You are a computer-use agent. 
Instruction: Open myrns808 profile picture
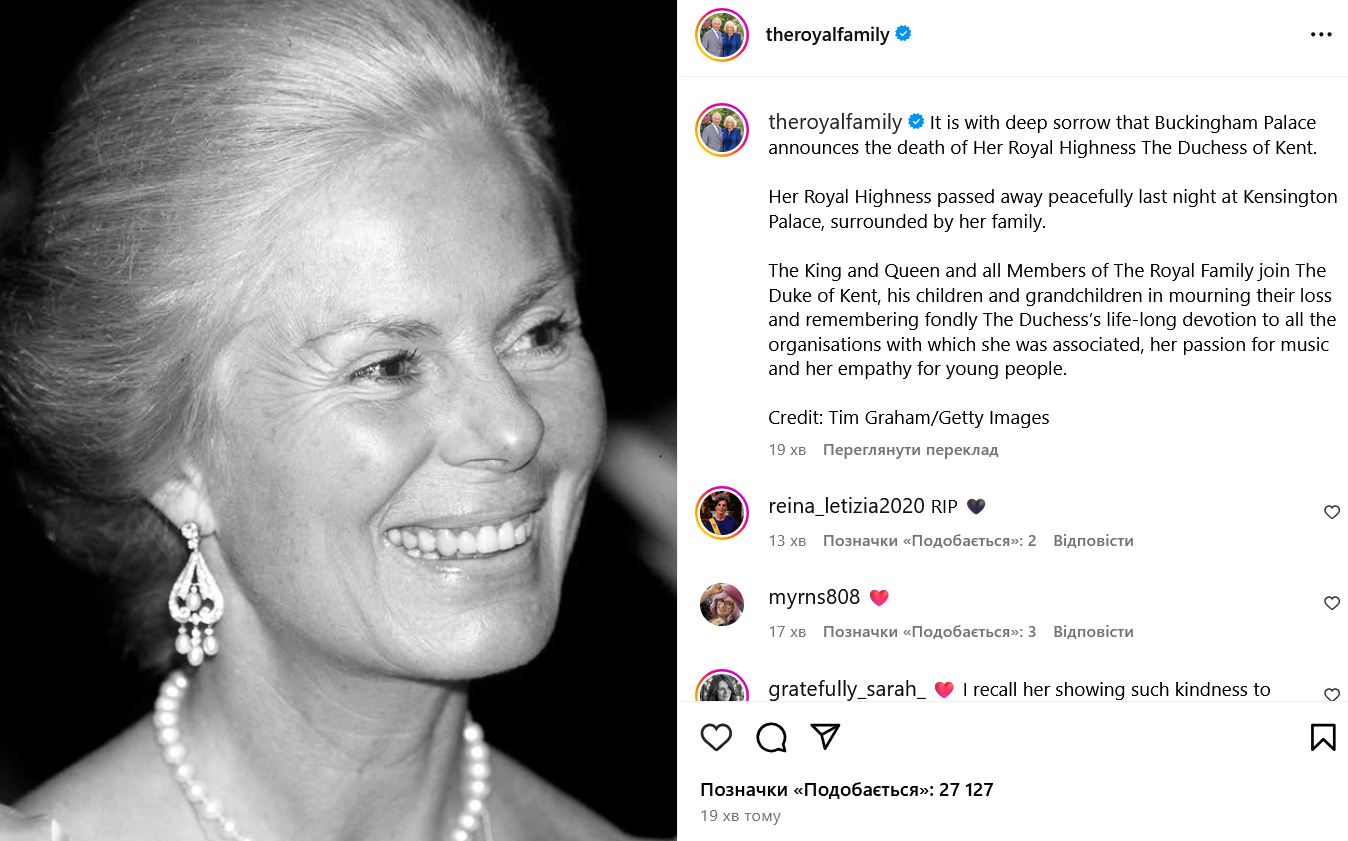coord(722,604)
